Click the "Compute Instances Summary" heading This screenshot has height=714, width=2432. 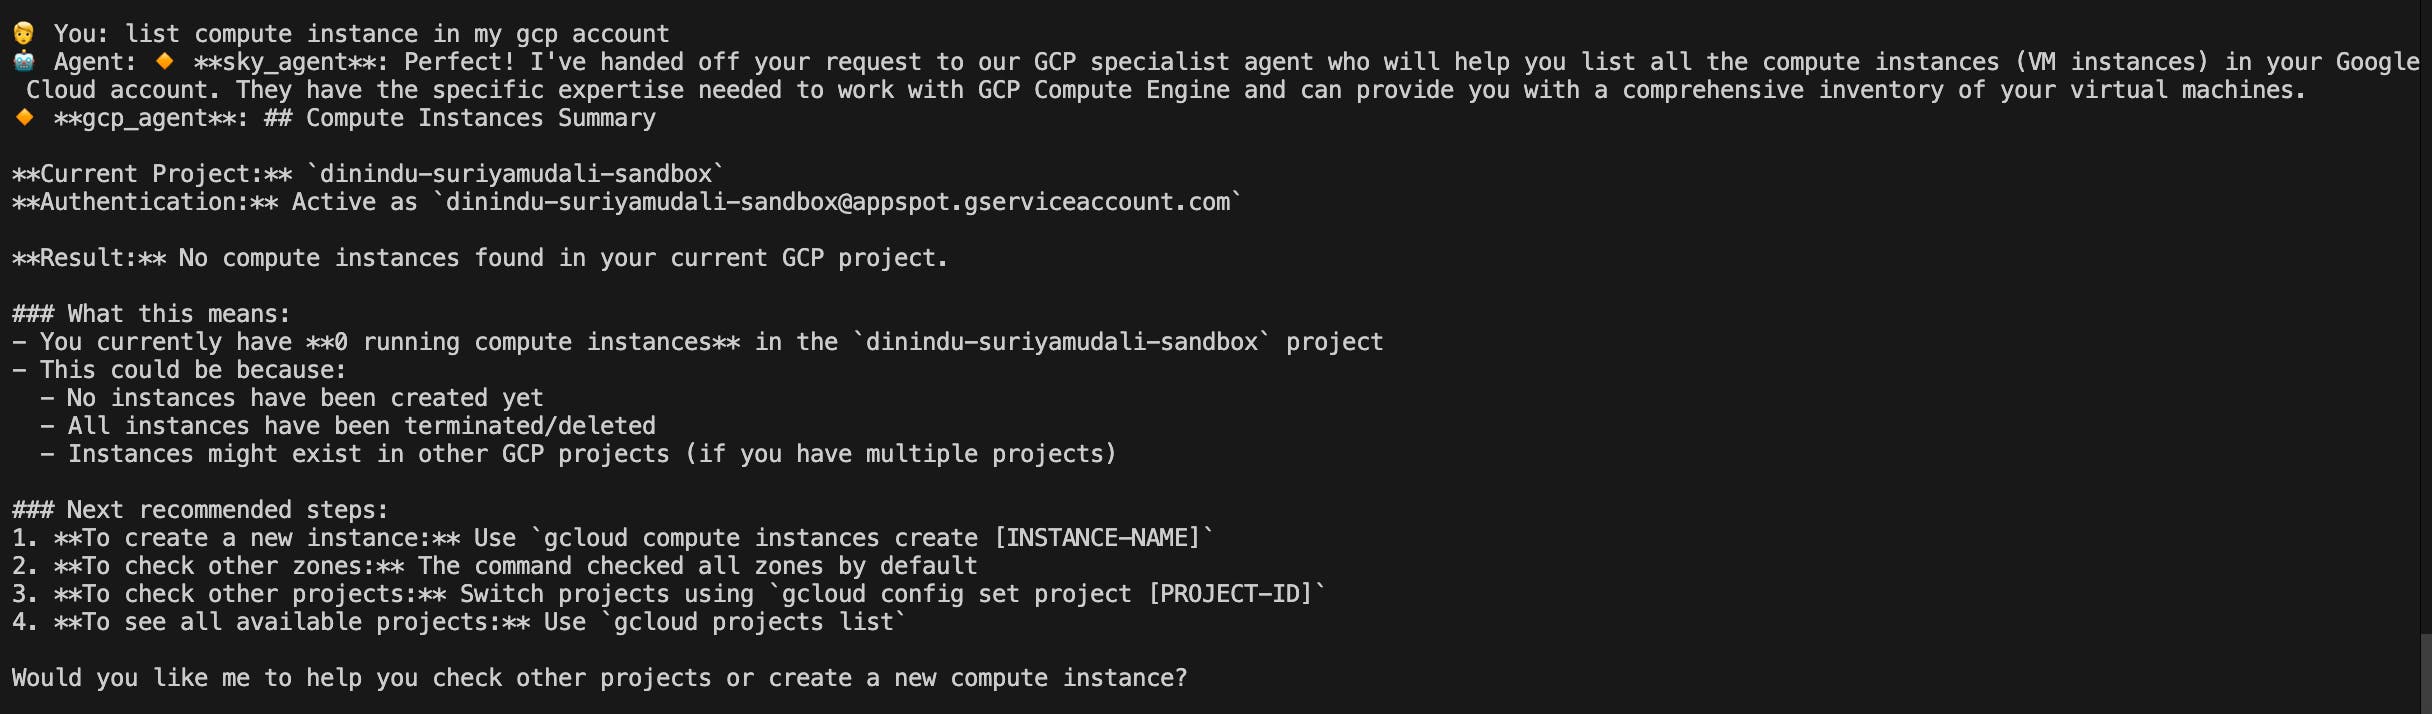(480, 118)
